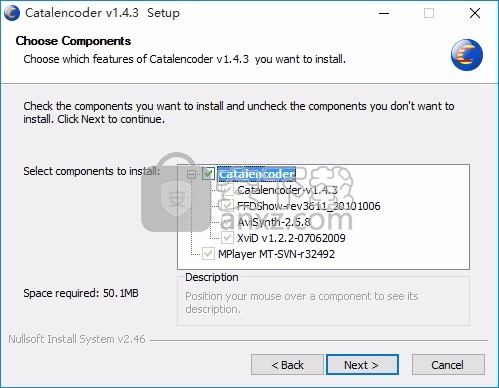This screenshot has height=388, width=499.
Task: Toggle the AviSynth-2.5.8 checkbox
Action: [227, 222]
